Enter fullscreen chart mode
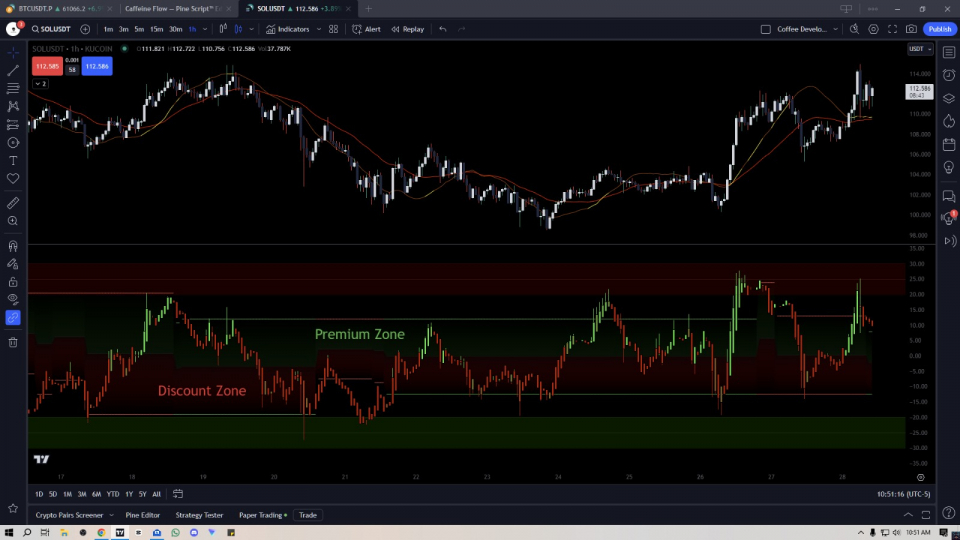 [x=892, y=29]
